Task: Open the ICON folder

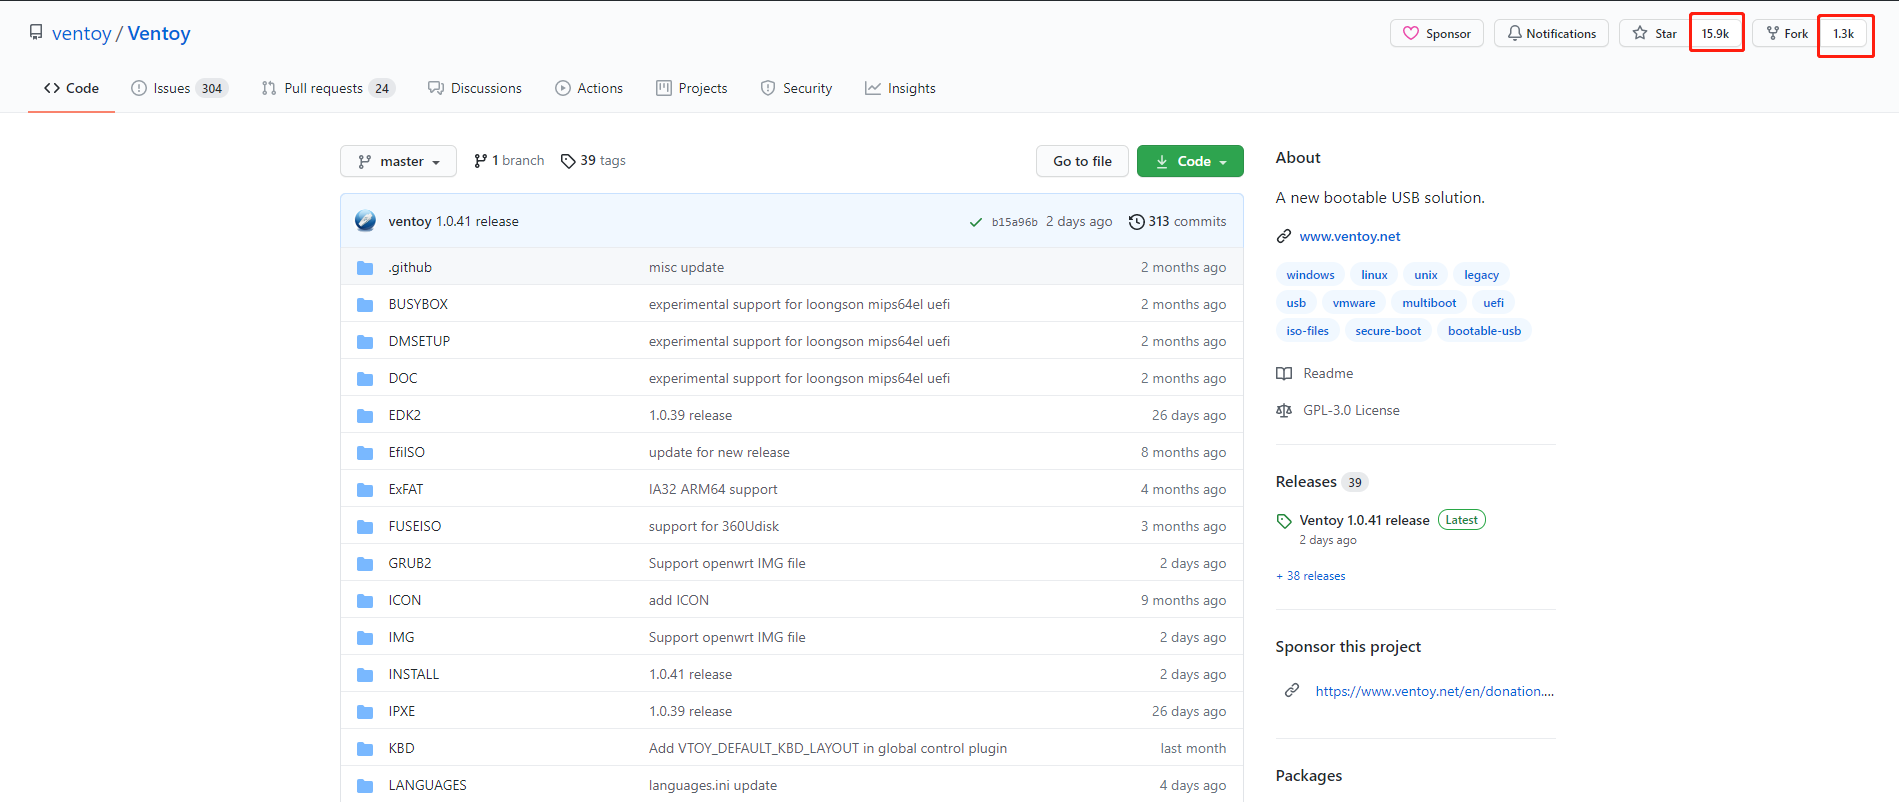Action: pyautogui.click(x=405, y=600)
